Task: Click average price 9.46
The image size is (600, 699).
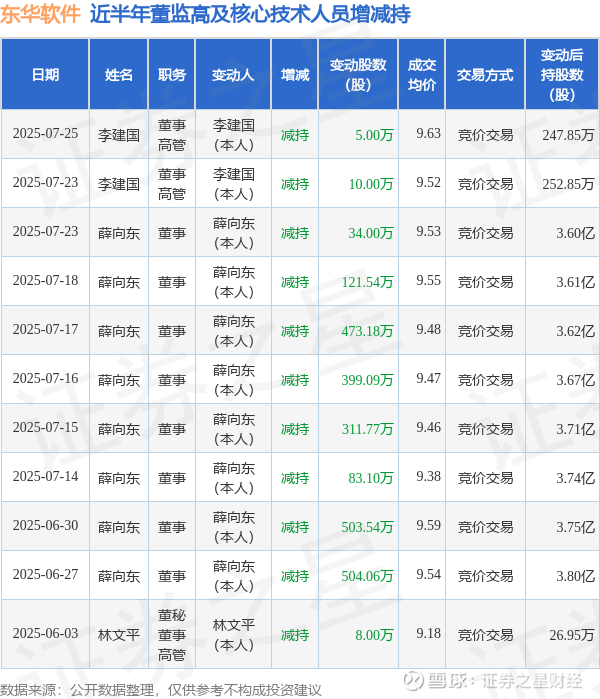Action: pos(428,428)
